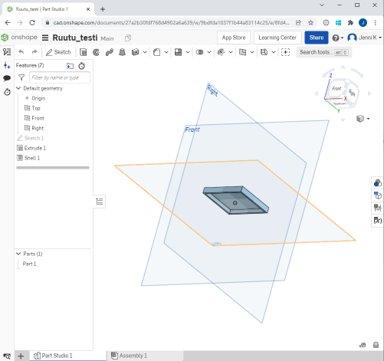Click the rollback bar below Shell 1
Viewport: 384px width, 361px height.
[x=53, y=167]
